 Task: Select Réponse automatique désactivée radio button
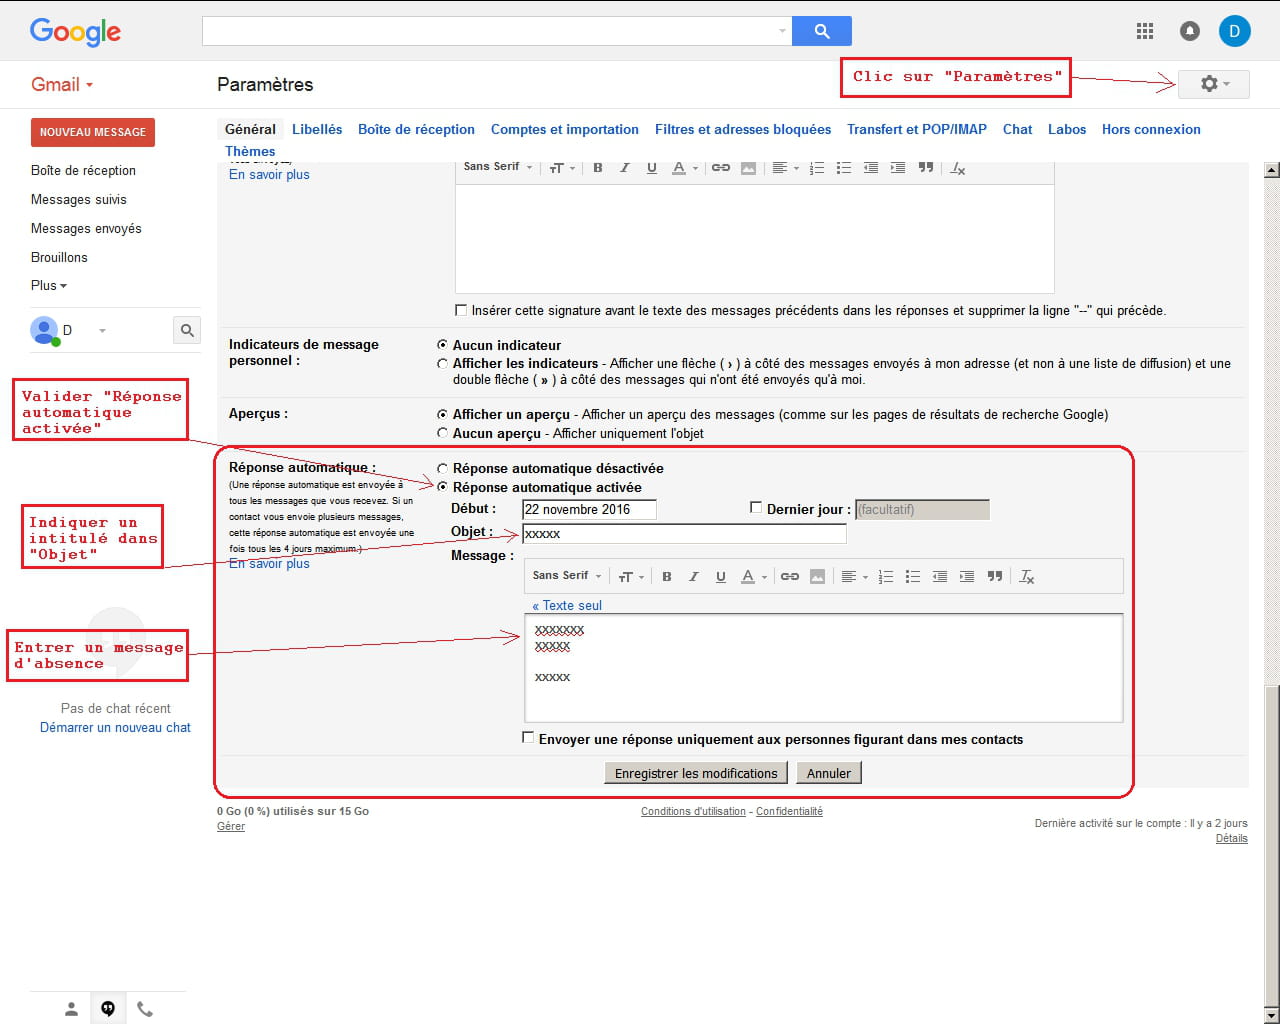(x=442, y=468)
